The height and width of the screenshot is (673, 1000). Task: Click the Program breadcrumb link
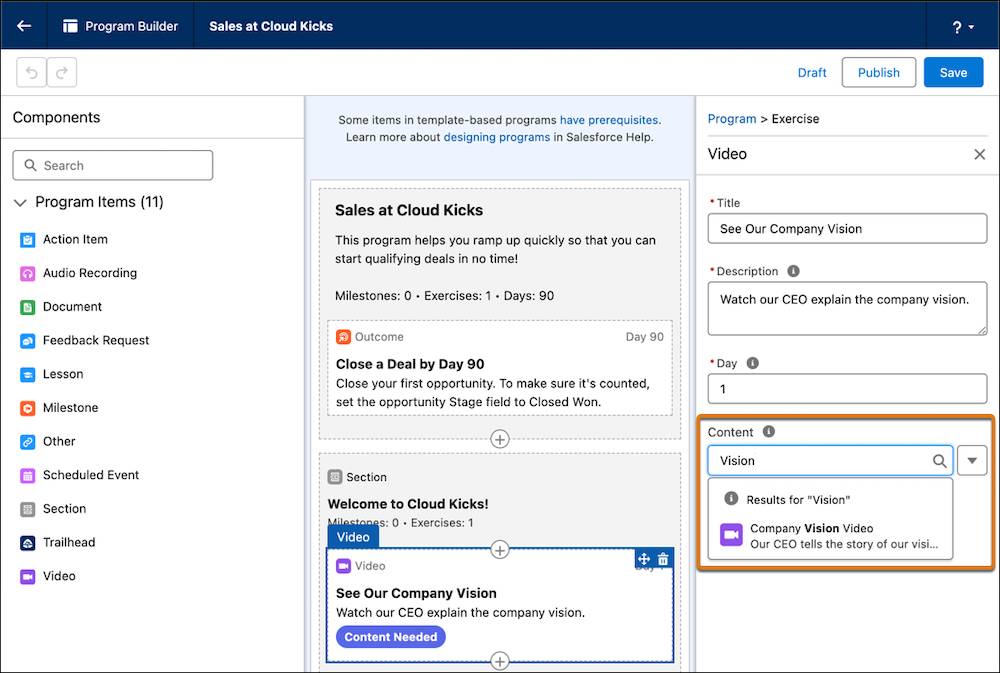(x=732, y=119)
